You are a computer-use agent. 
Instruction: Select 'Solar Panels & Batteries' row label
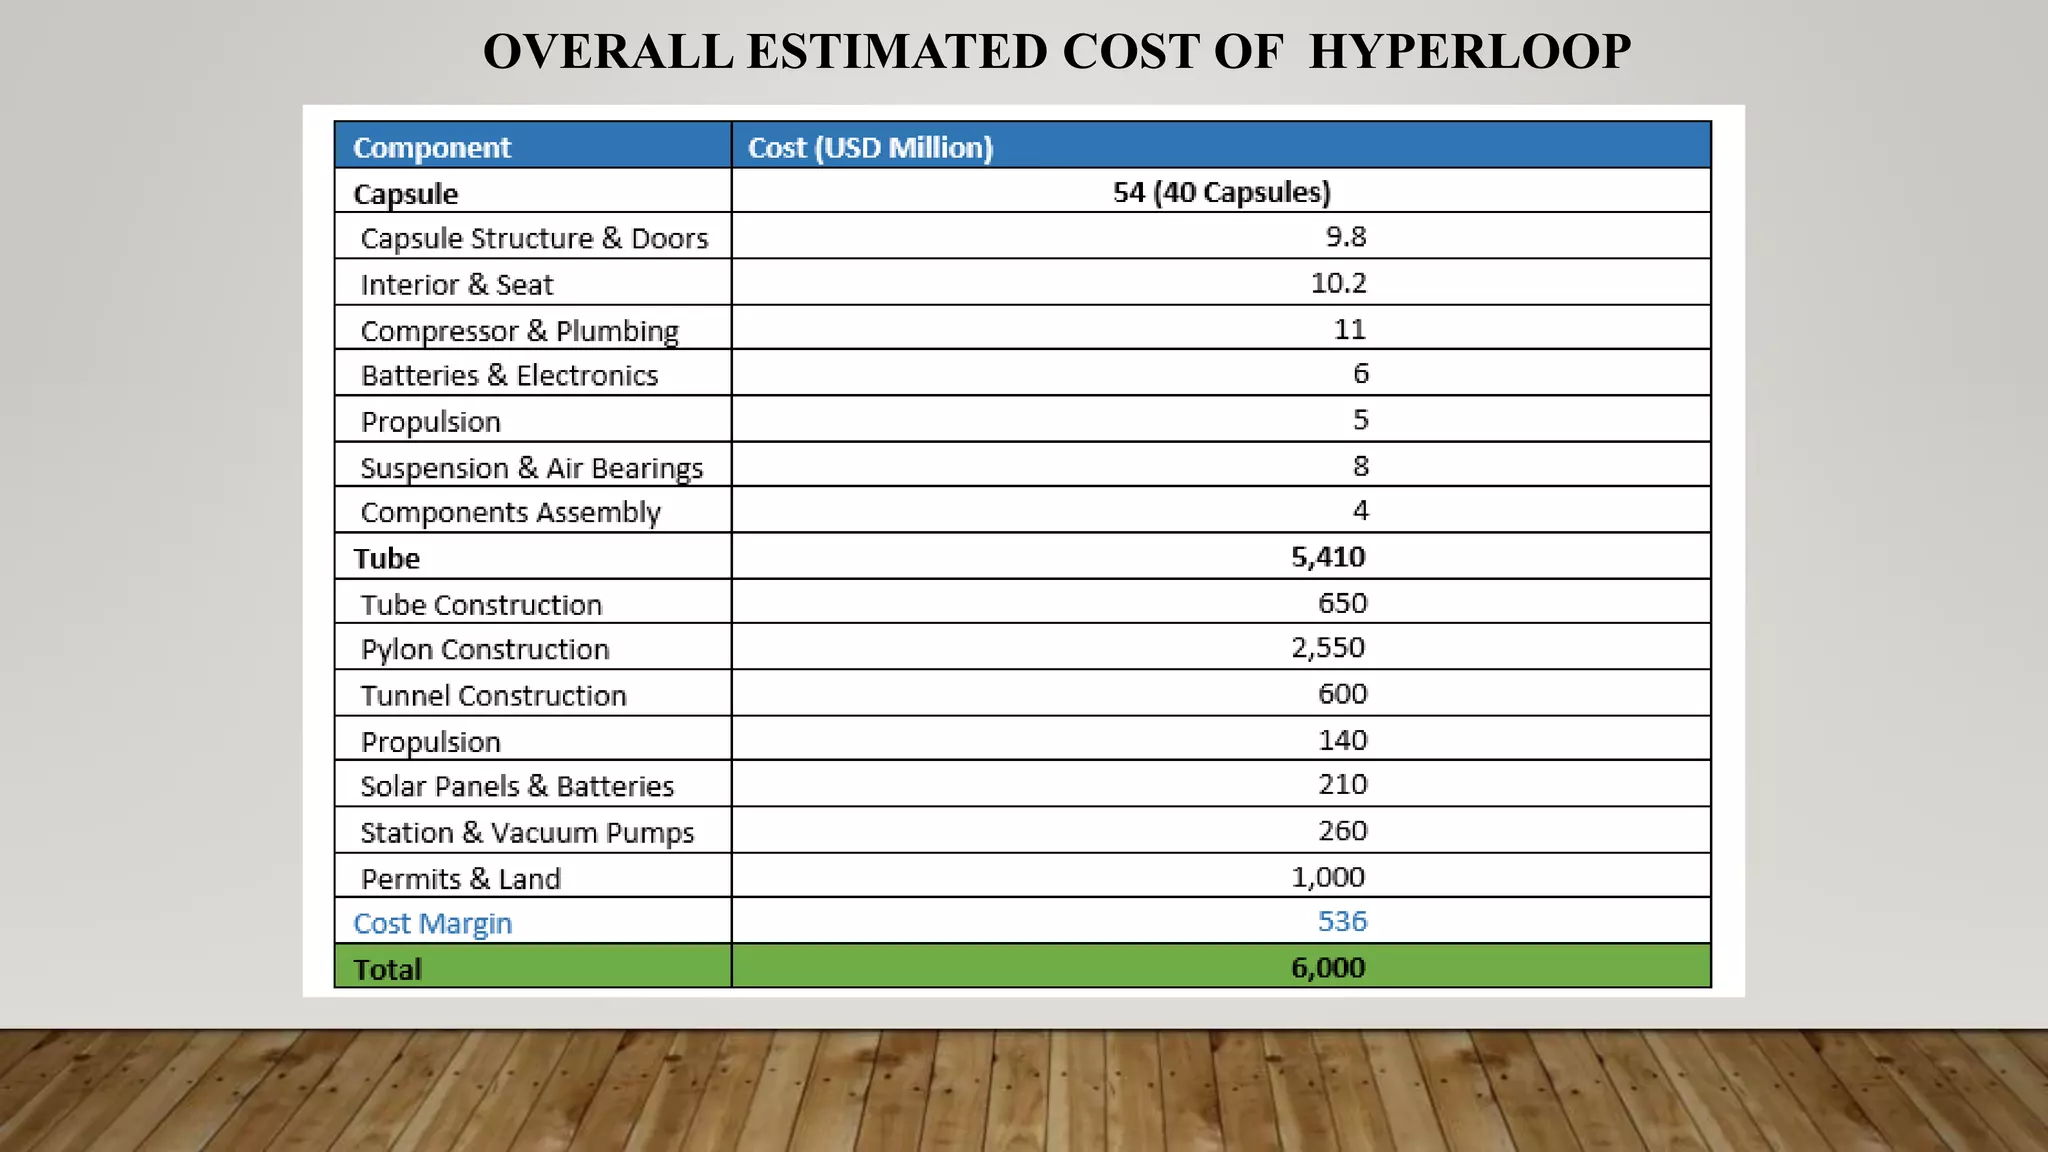[x=517, y=786]
